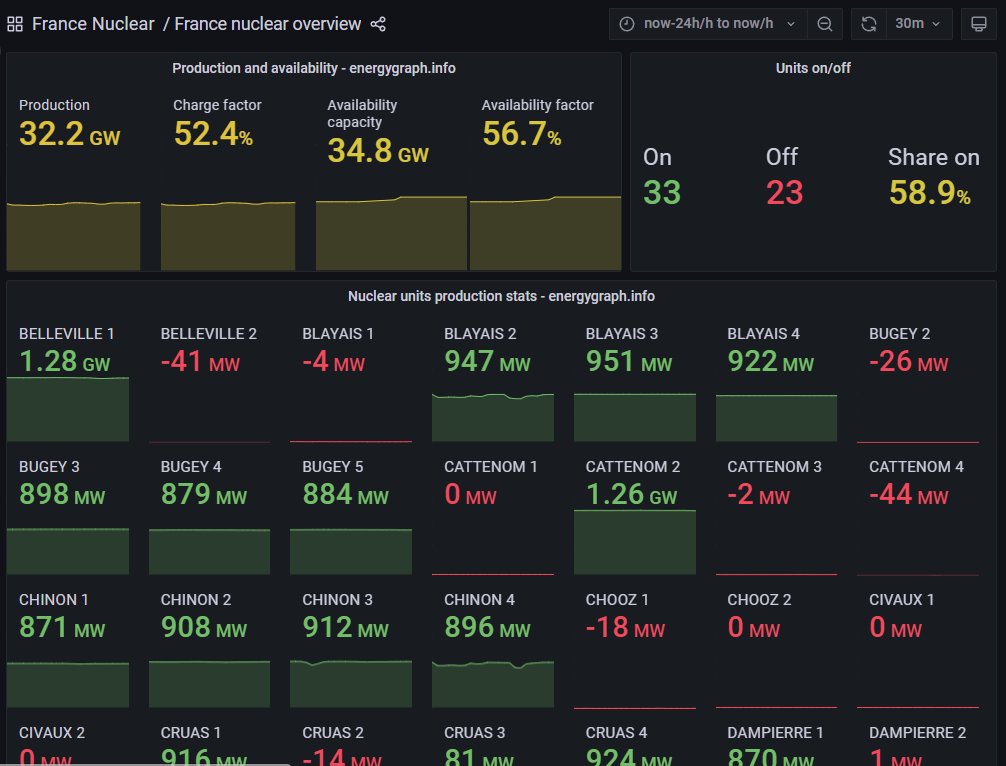Zoom out the time range

[x=824, y=24]
